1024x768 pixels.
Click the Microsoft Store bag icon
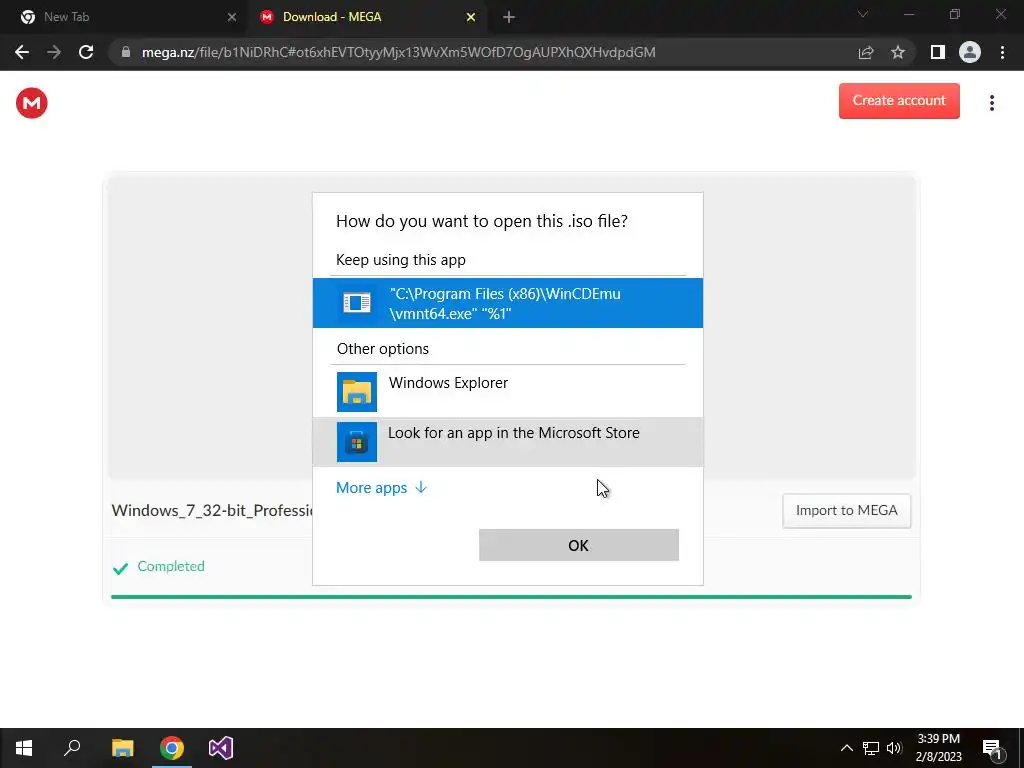pyautogui.click(x=357, y=442)
